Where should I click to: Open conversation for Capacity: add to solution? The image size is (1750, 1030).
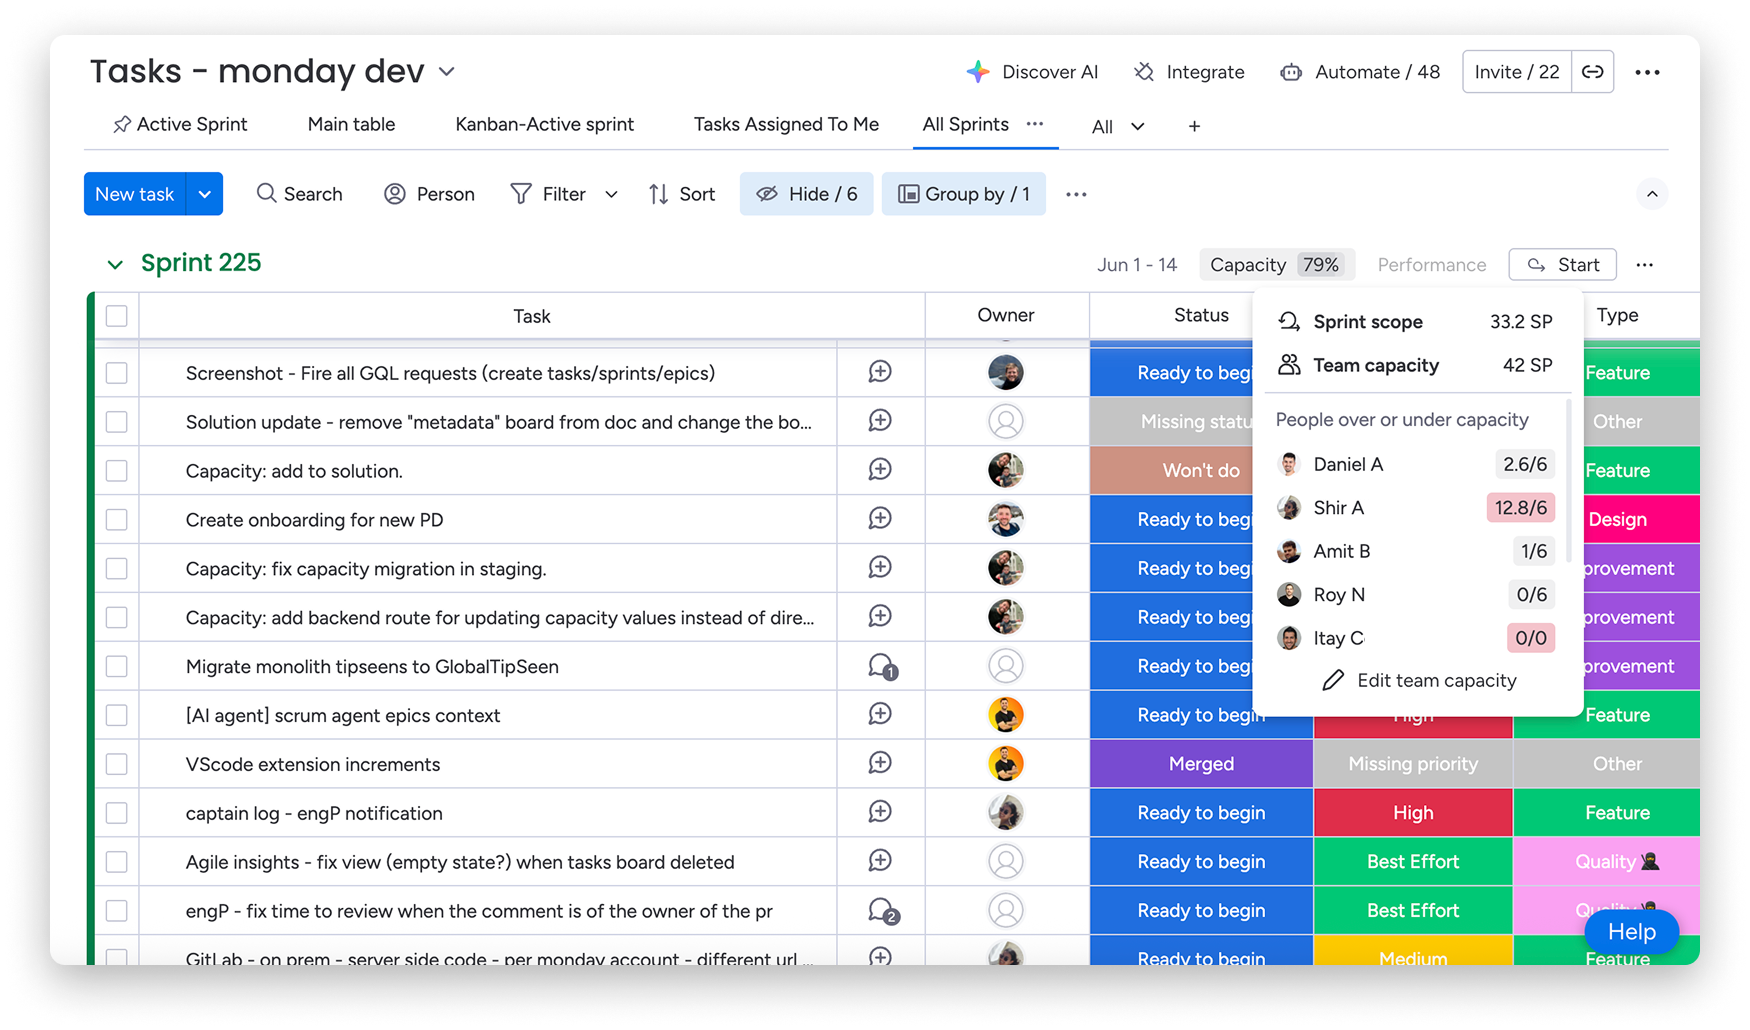[880, 470]
